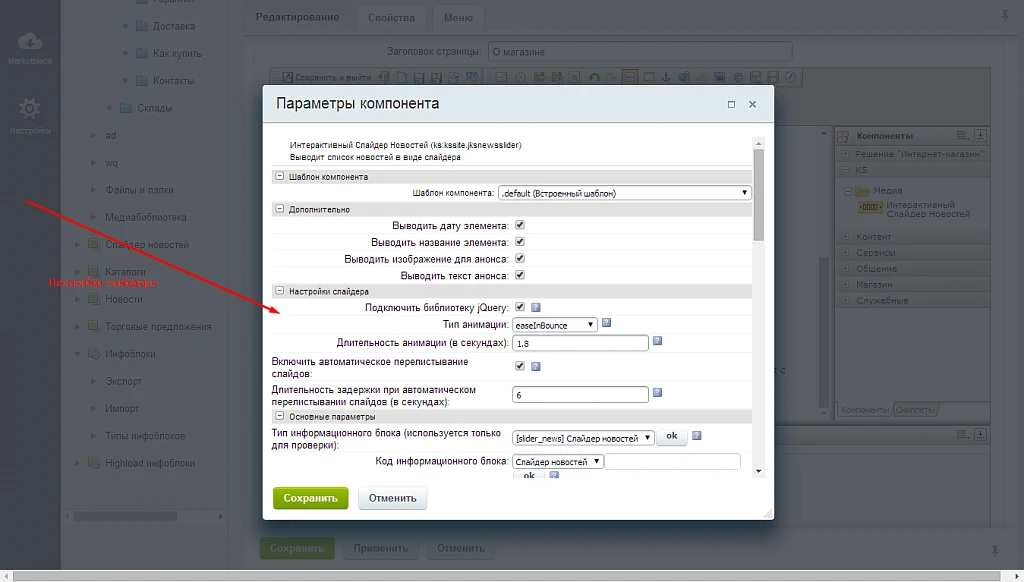Uncheck Выводить изображение для анонса
The height and width of the screenshot is (582, 1024).
[520, 258]
